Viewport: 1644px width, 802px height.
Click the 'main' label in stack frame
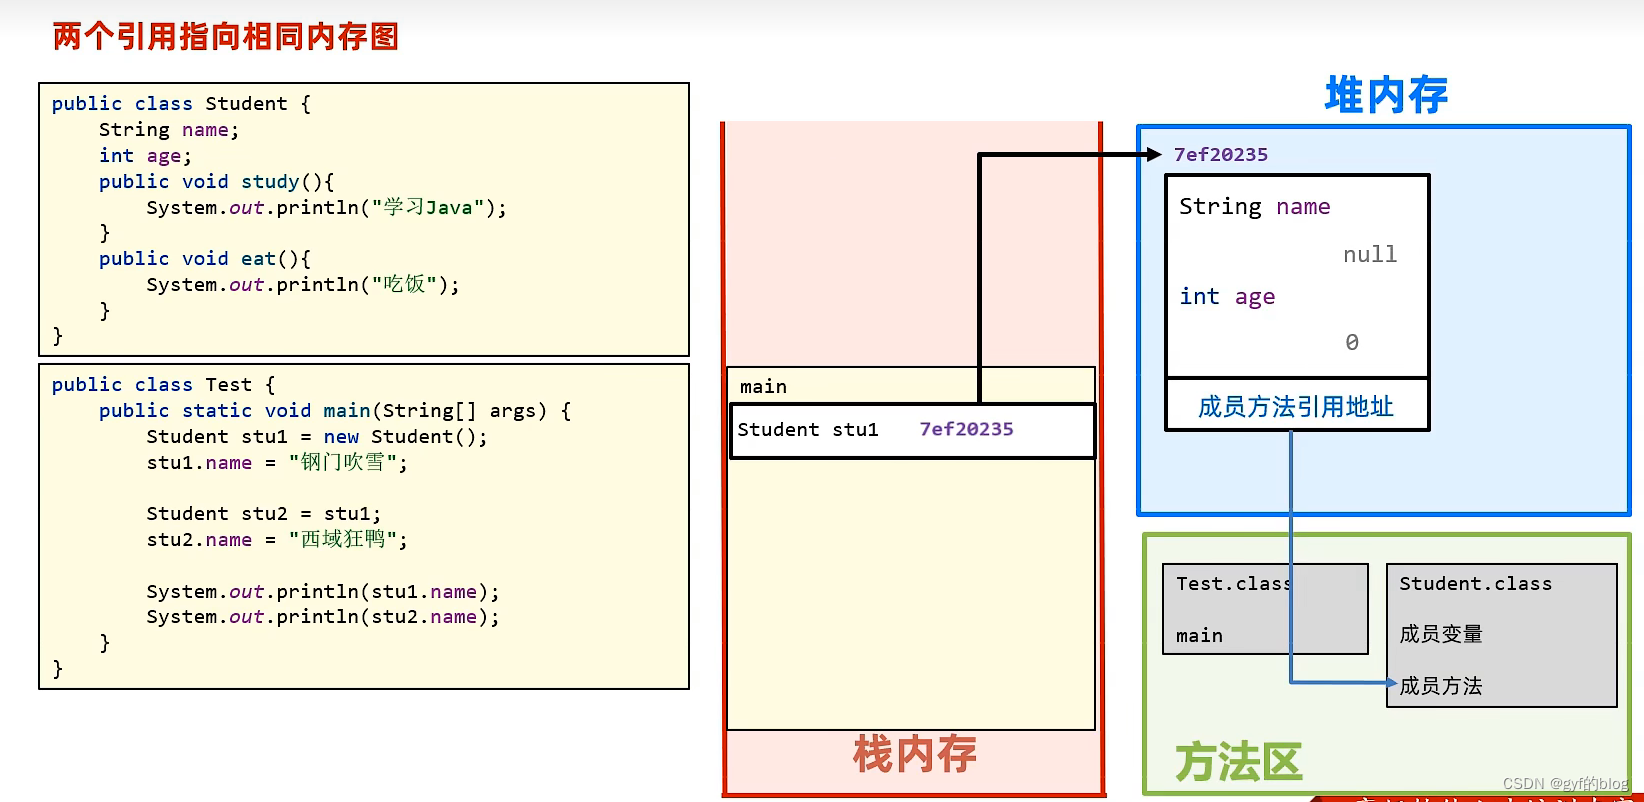pyautogui.click(x=763, y=387)
